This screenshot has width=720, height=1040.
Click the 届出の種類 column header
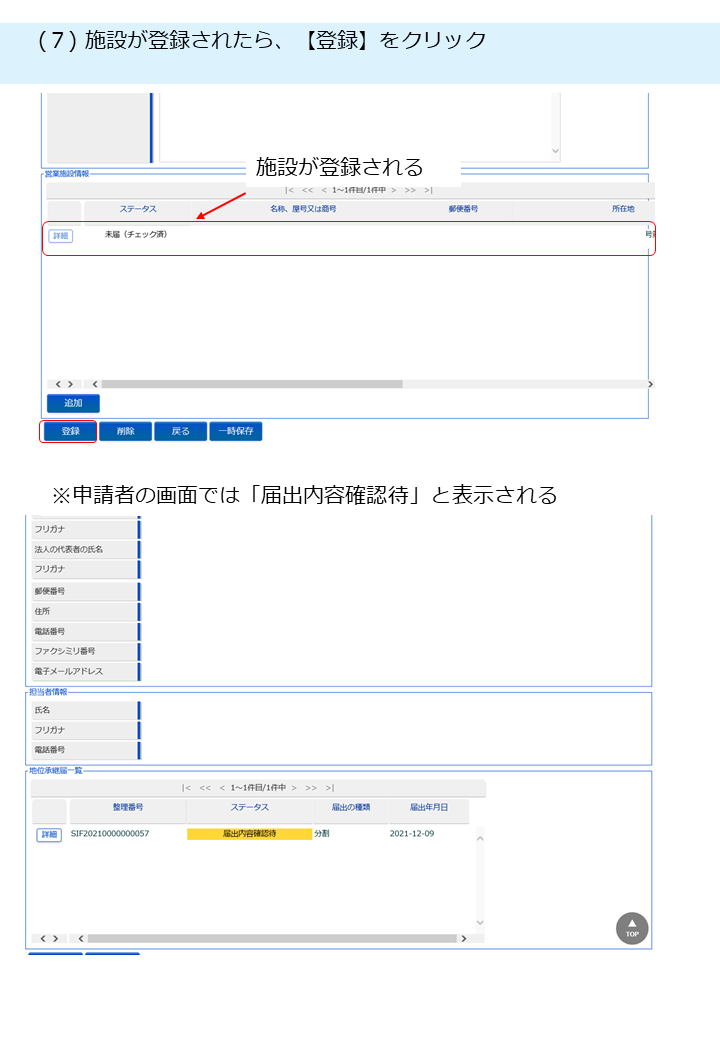[351, 808]
